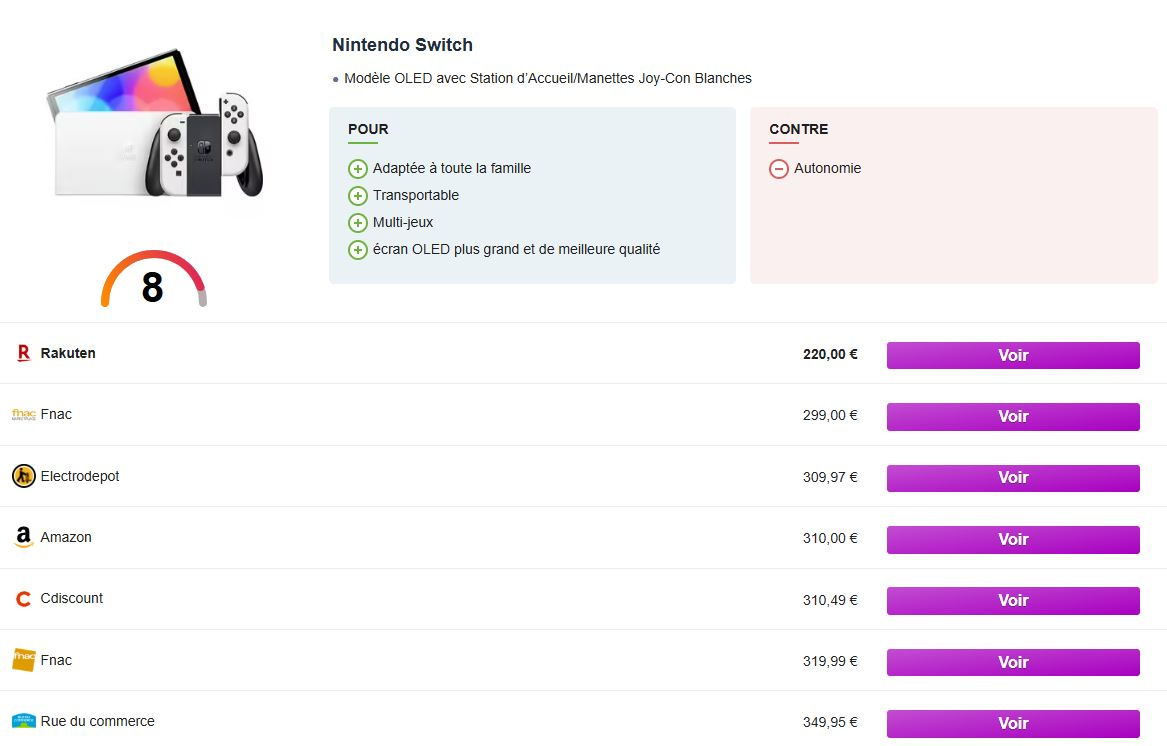Screen dimensions: 1167x746
Task: Click the 309,97 € price
Action: click(x=830, y=477)
